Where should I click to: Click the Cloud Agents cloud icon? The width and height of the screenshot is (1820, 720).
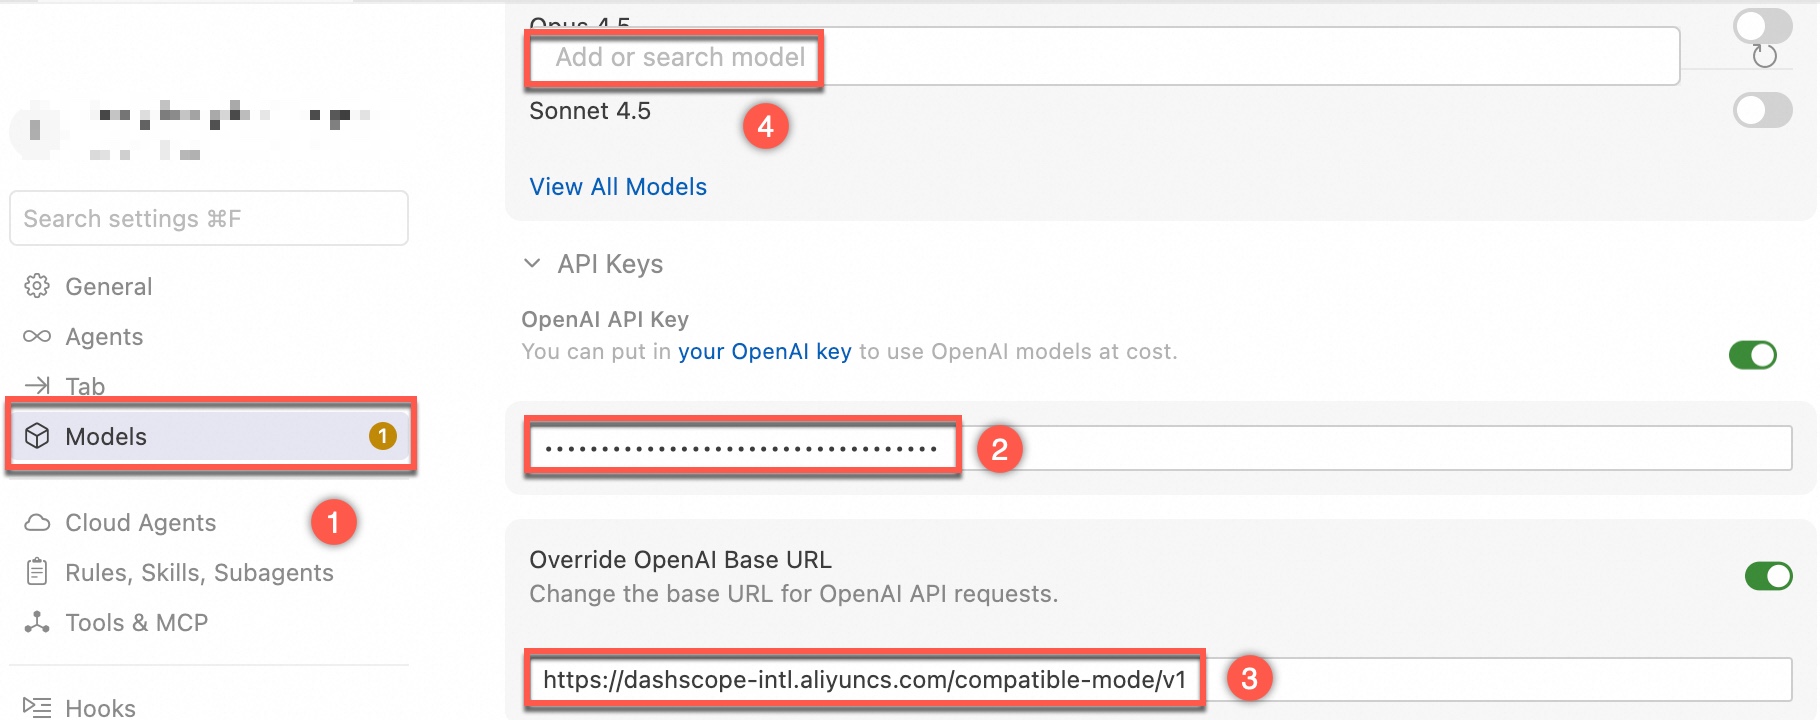point(37,523)
